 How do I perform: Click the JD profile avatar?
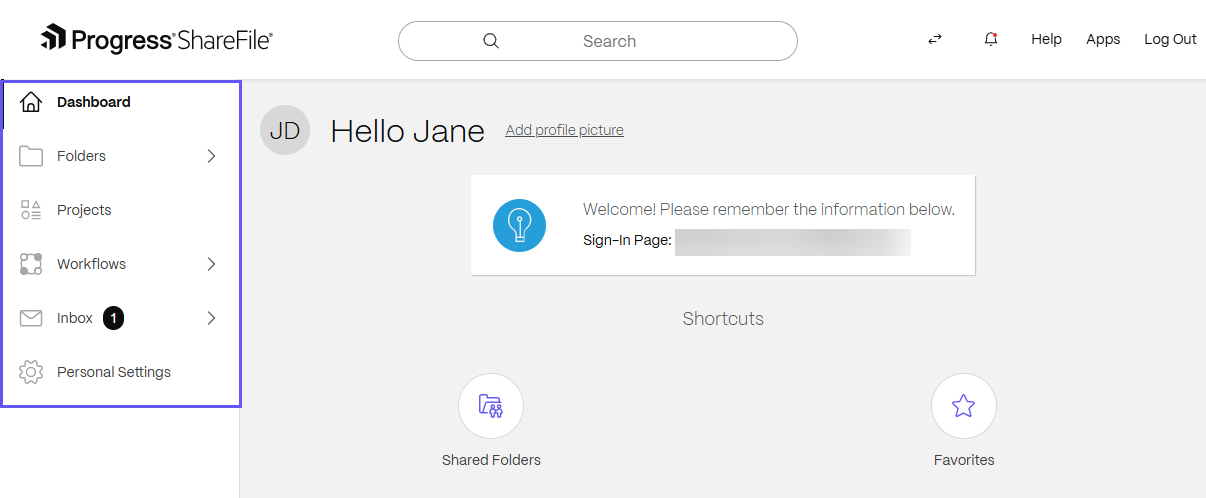click(285, 131)
